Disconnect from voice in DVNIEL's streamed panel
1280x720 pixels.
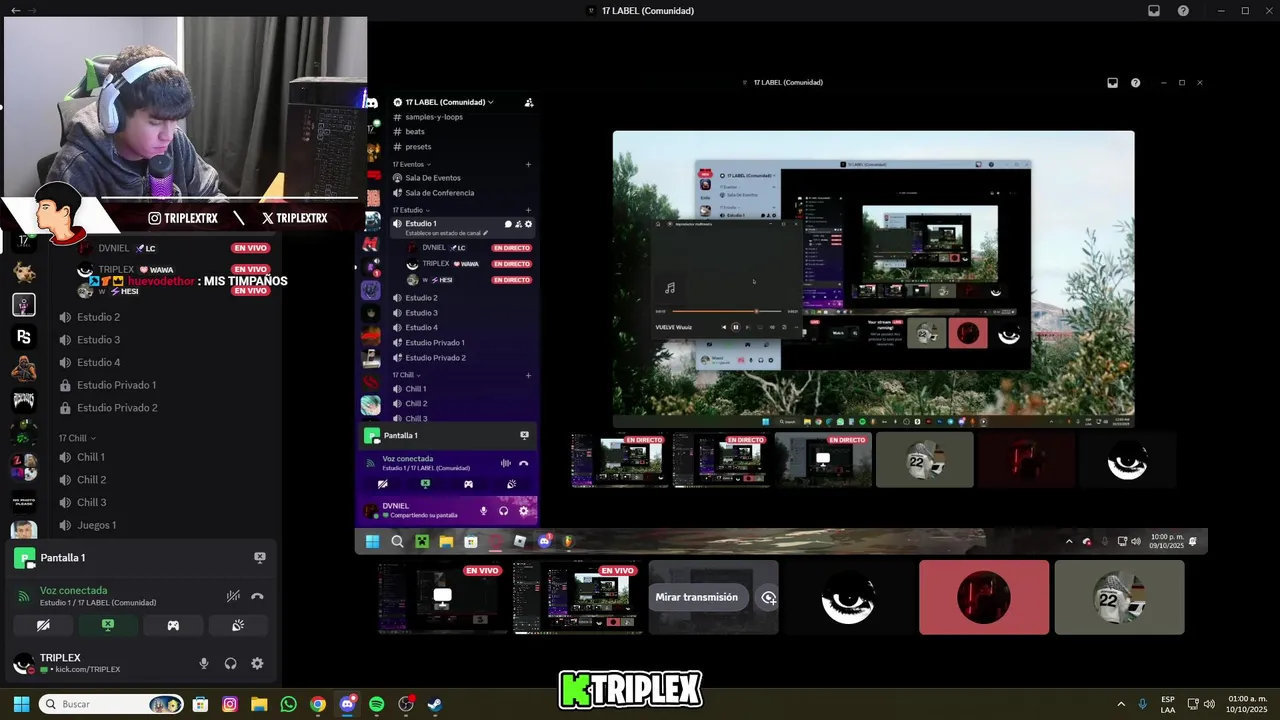pos(523,463)
